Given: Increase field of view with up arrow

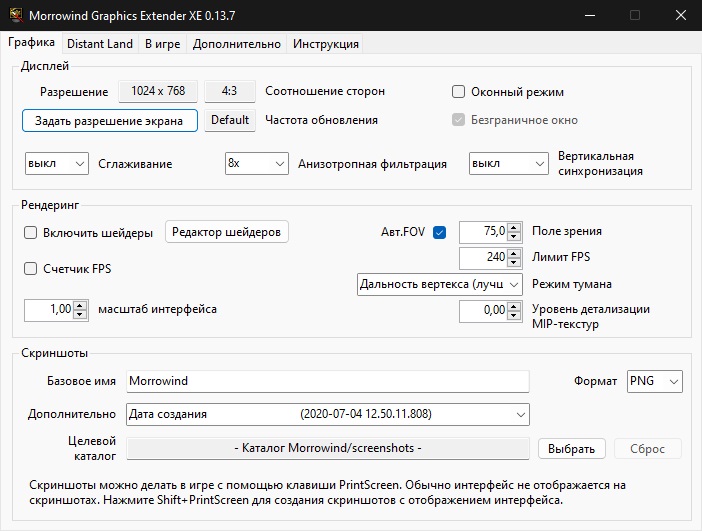Looking at the screenshot, I should point(514,227).
